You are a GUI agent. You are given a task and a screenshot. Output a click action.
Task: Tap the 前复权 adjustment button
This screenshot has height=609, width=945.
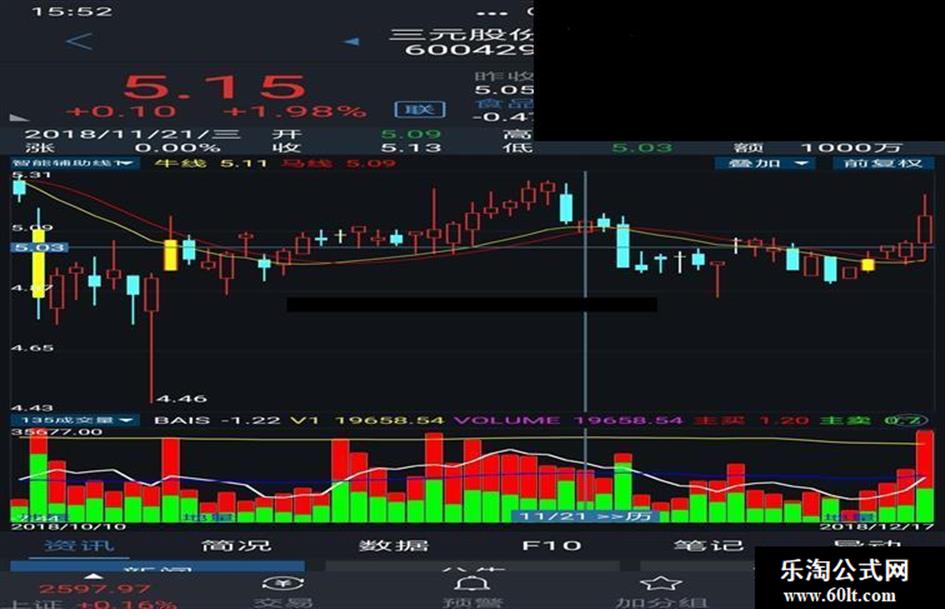tap(882, 163)
